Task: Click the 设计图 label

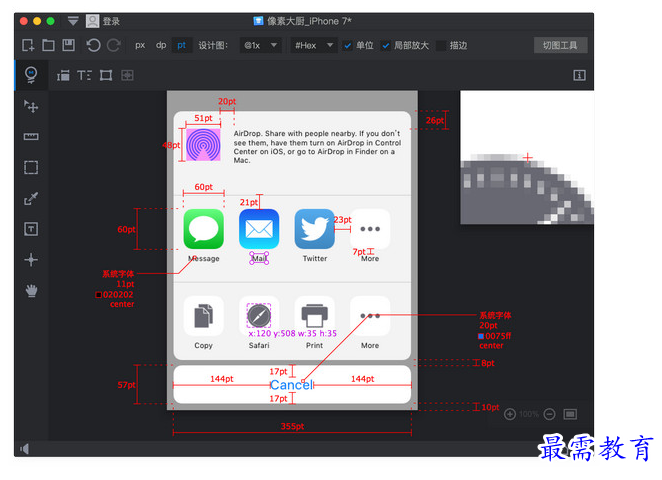Action: click(x=213, y=45)
